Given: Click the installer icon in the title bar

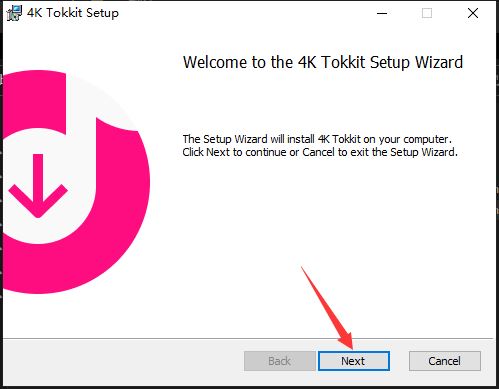Looking at the screenshot, I should (14, 13).
